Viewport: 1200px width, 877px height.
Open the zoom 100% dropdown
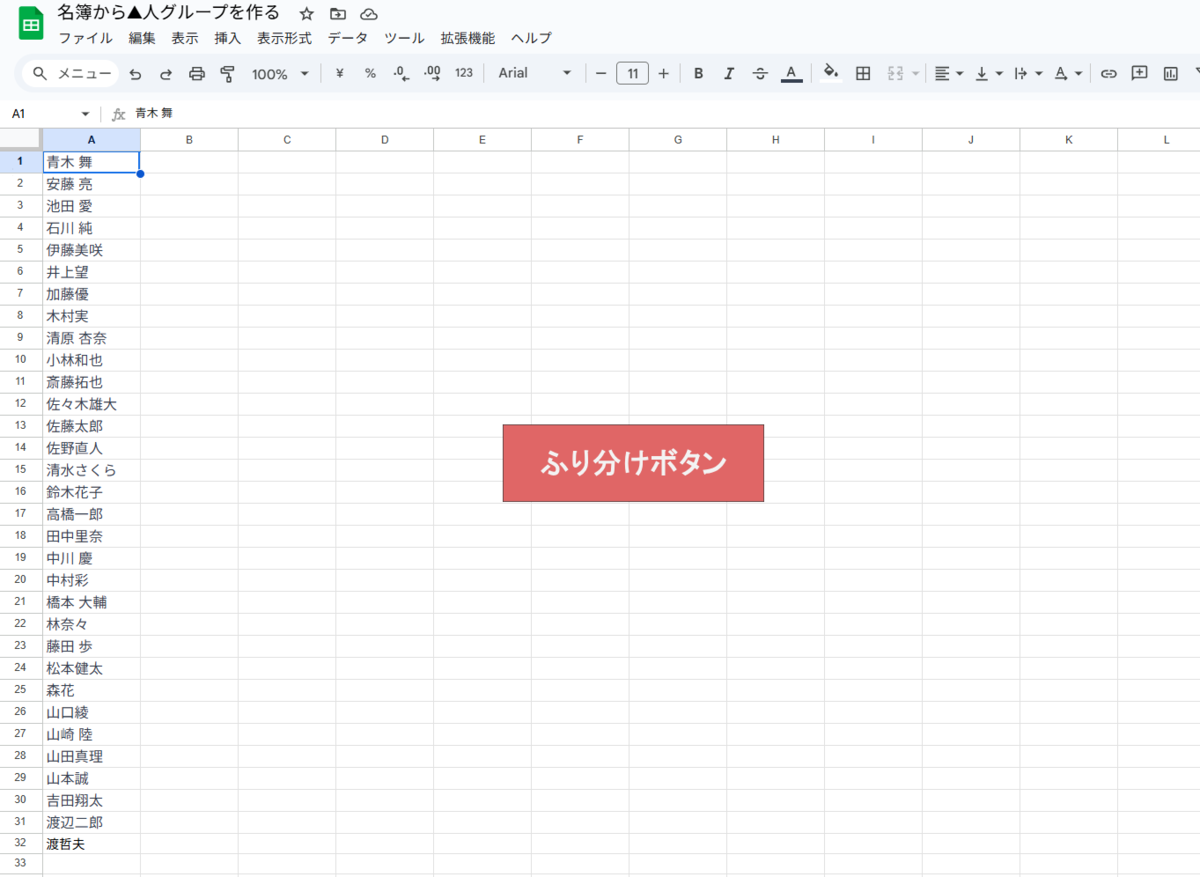coord(280,73)
